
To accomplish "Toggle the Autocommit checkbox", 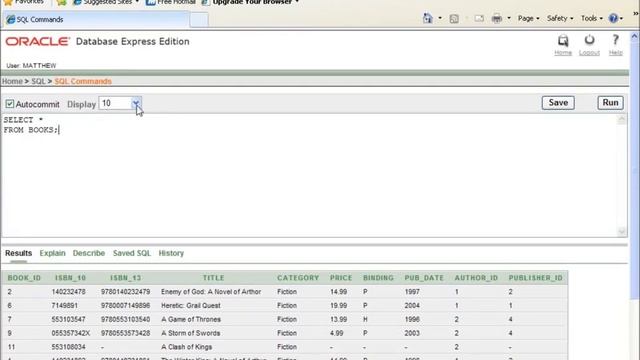I will point(10,104).
